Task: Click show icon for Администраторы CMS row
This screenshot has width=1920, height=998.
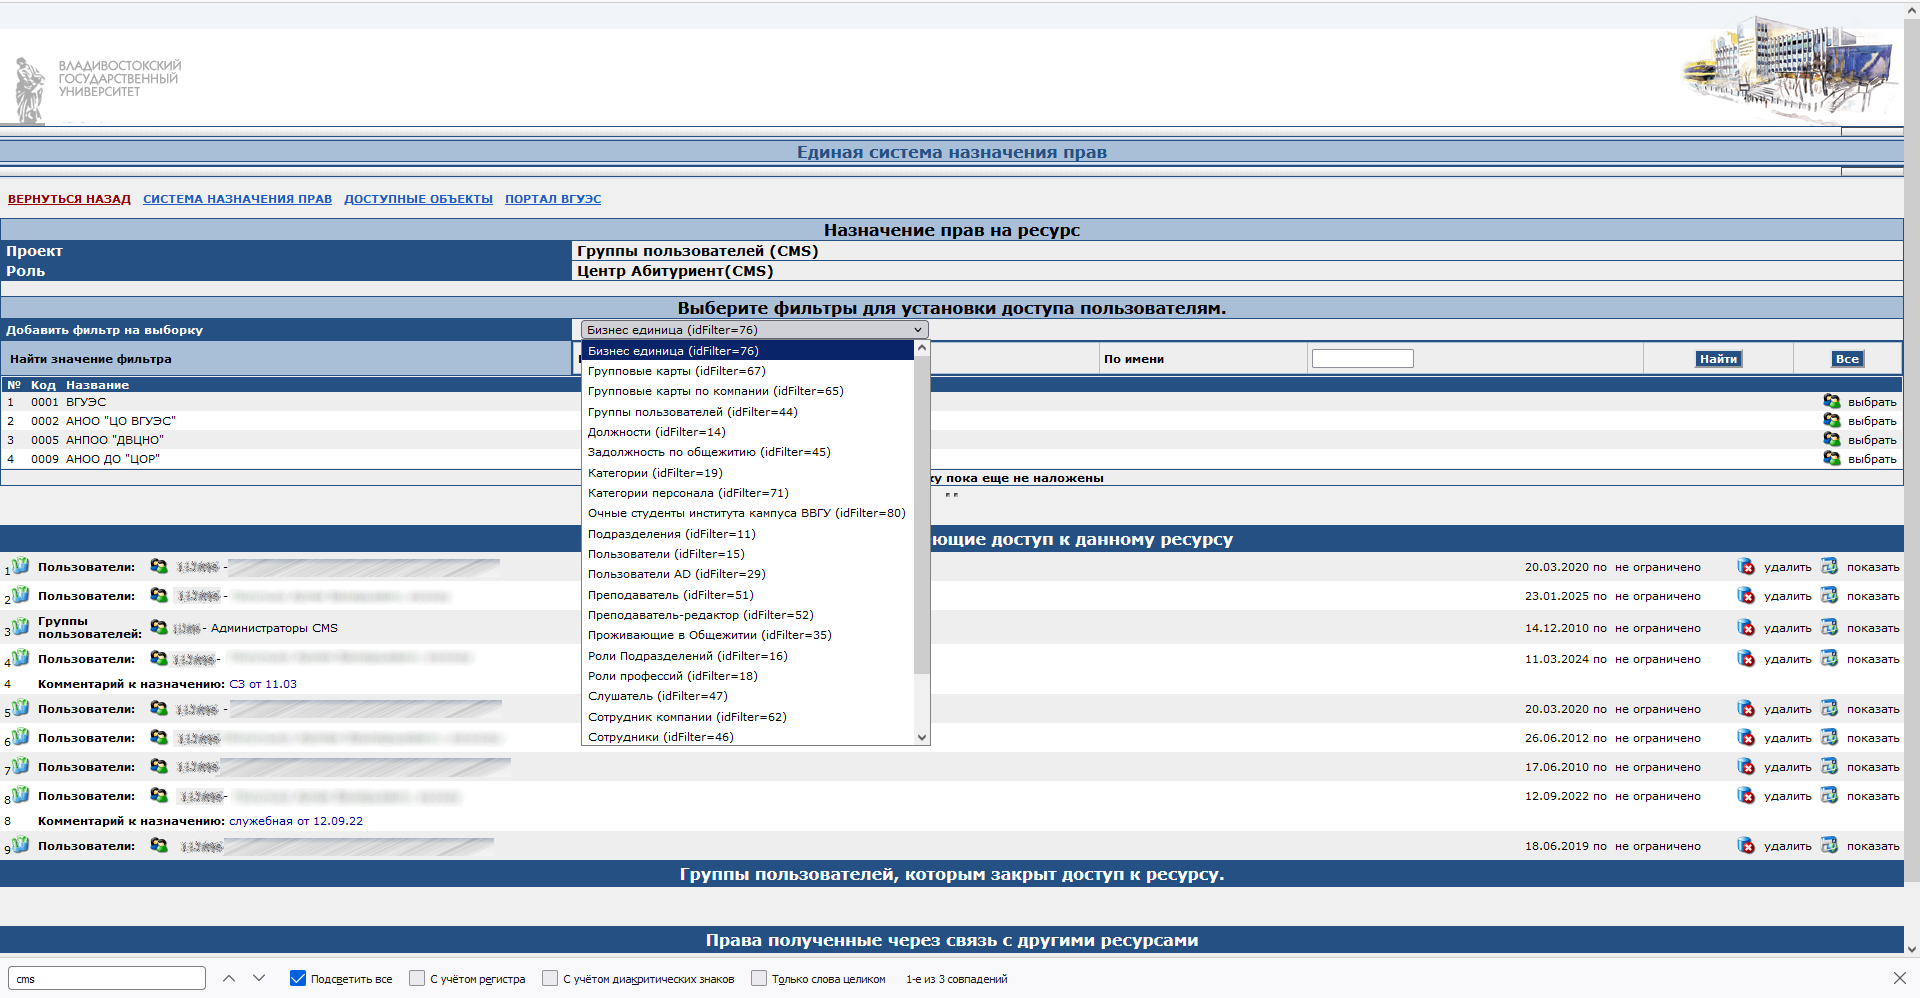Action: [1829, 628]
